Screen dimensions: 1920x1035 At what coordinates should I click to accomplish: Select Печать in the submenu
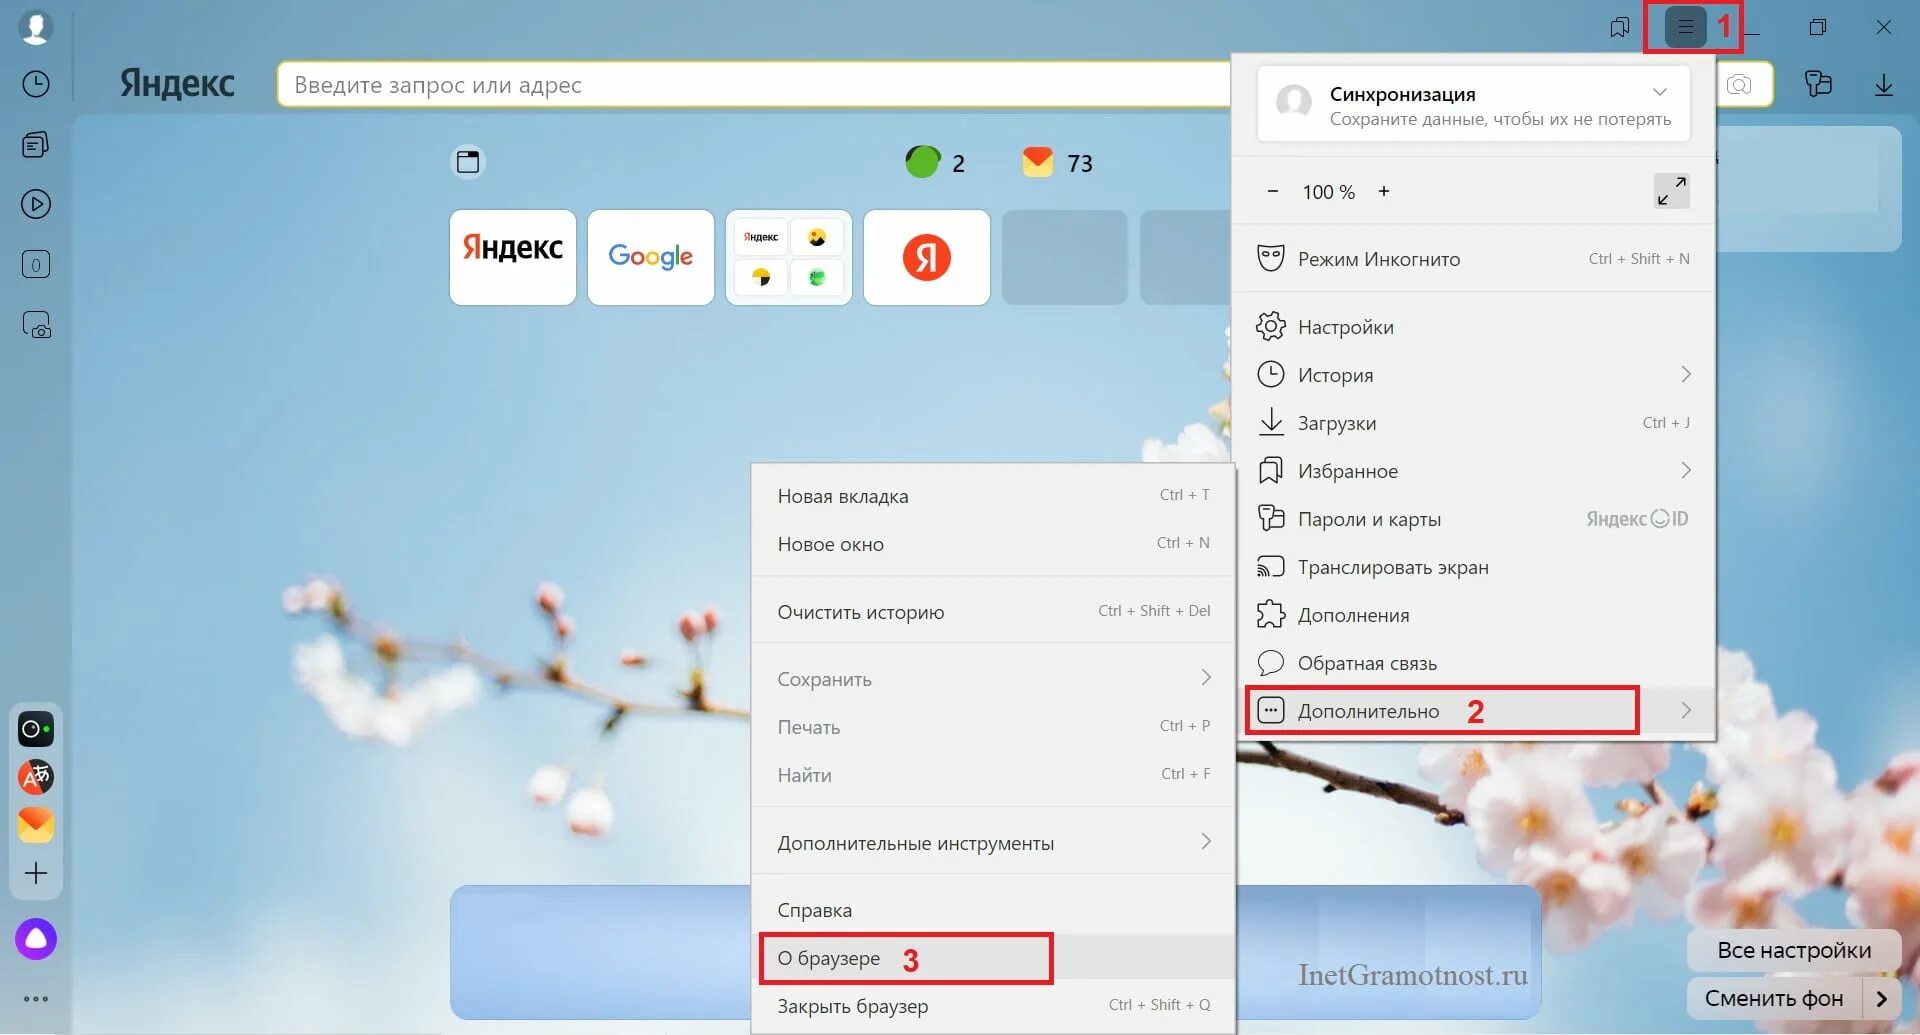pyautogui.click(x=993, y=727)
